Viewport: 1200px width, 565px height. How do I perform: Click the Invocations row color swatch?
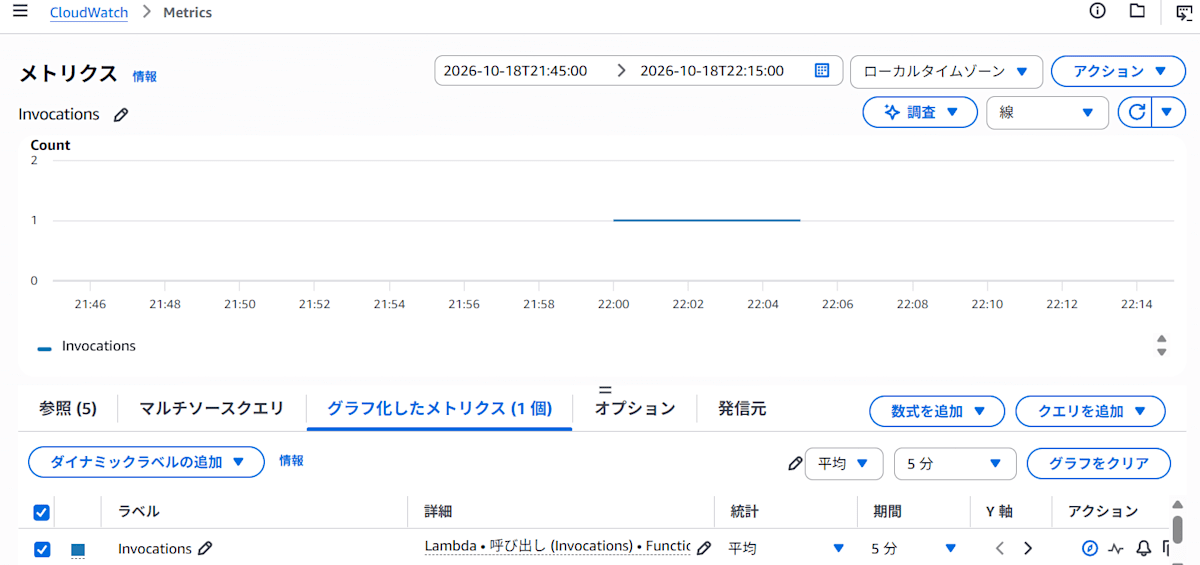78,549
